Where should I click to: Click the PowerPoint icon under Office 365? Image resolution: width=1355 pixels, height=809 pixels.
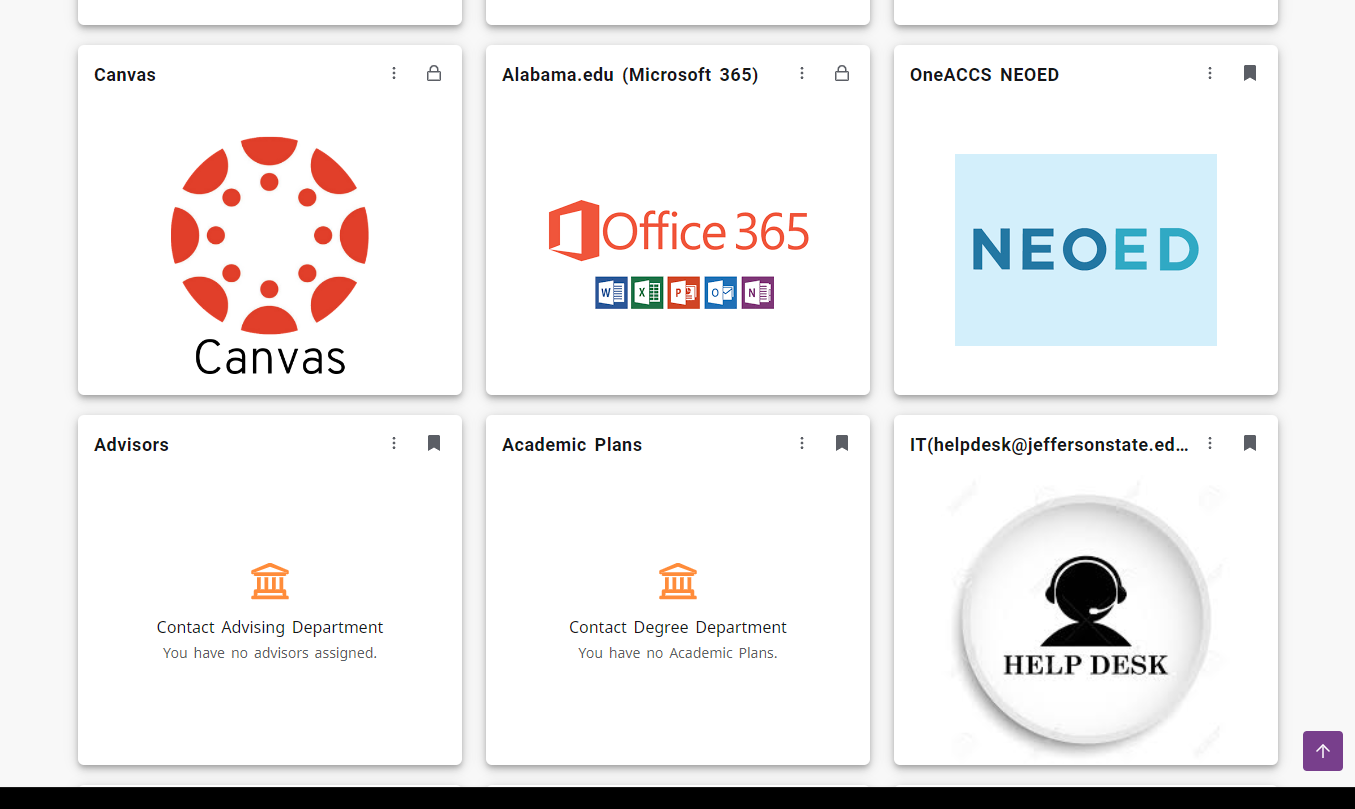tap(684, 293)
